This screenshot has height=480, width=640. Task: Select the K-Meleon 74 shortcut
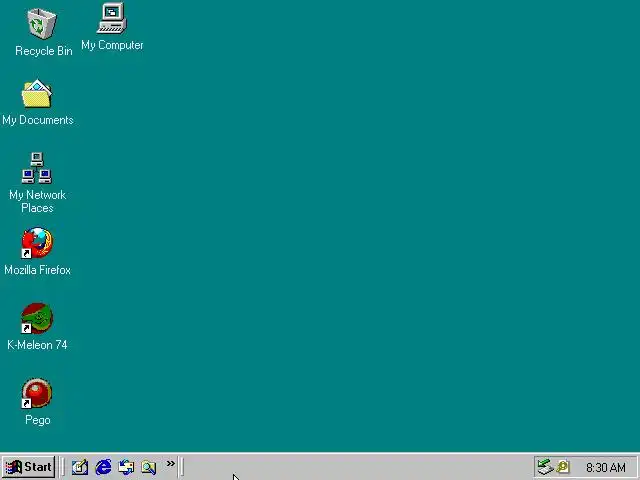click(x=37, y=318)
